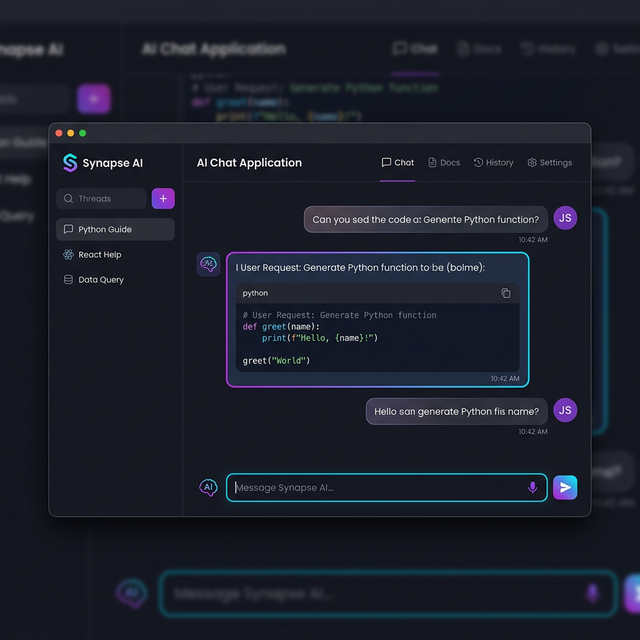Send the message with the arrow button
The image size is (640, 640).
tap(565, 487)
